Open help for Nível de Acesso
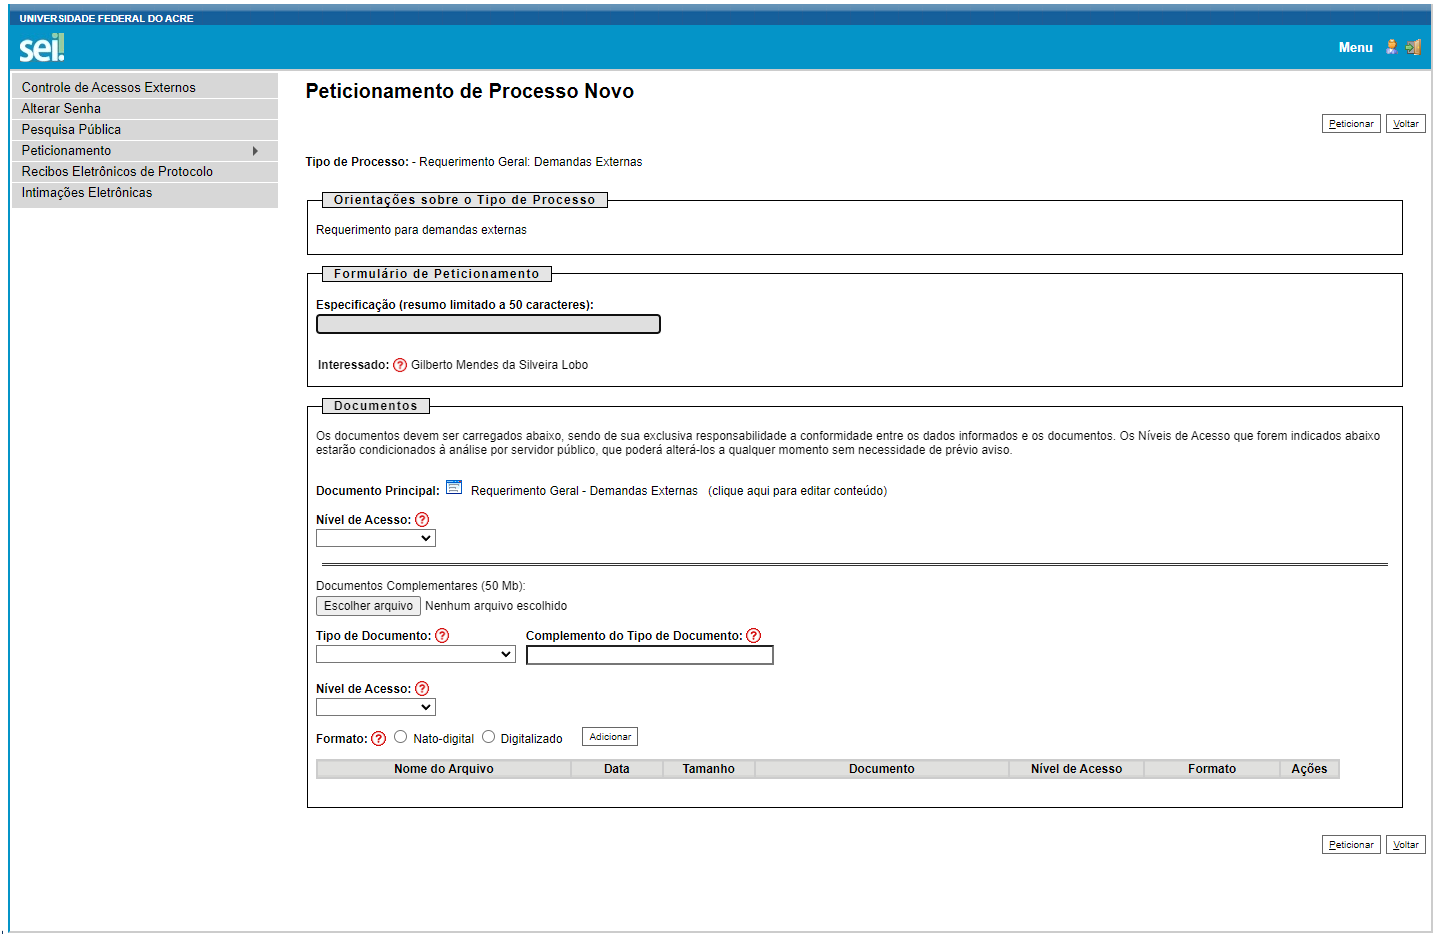Screen dimensions: 1448x939 [x=422, y=519]
